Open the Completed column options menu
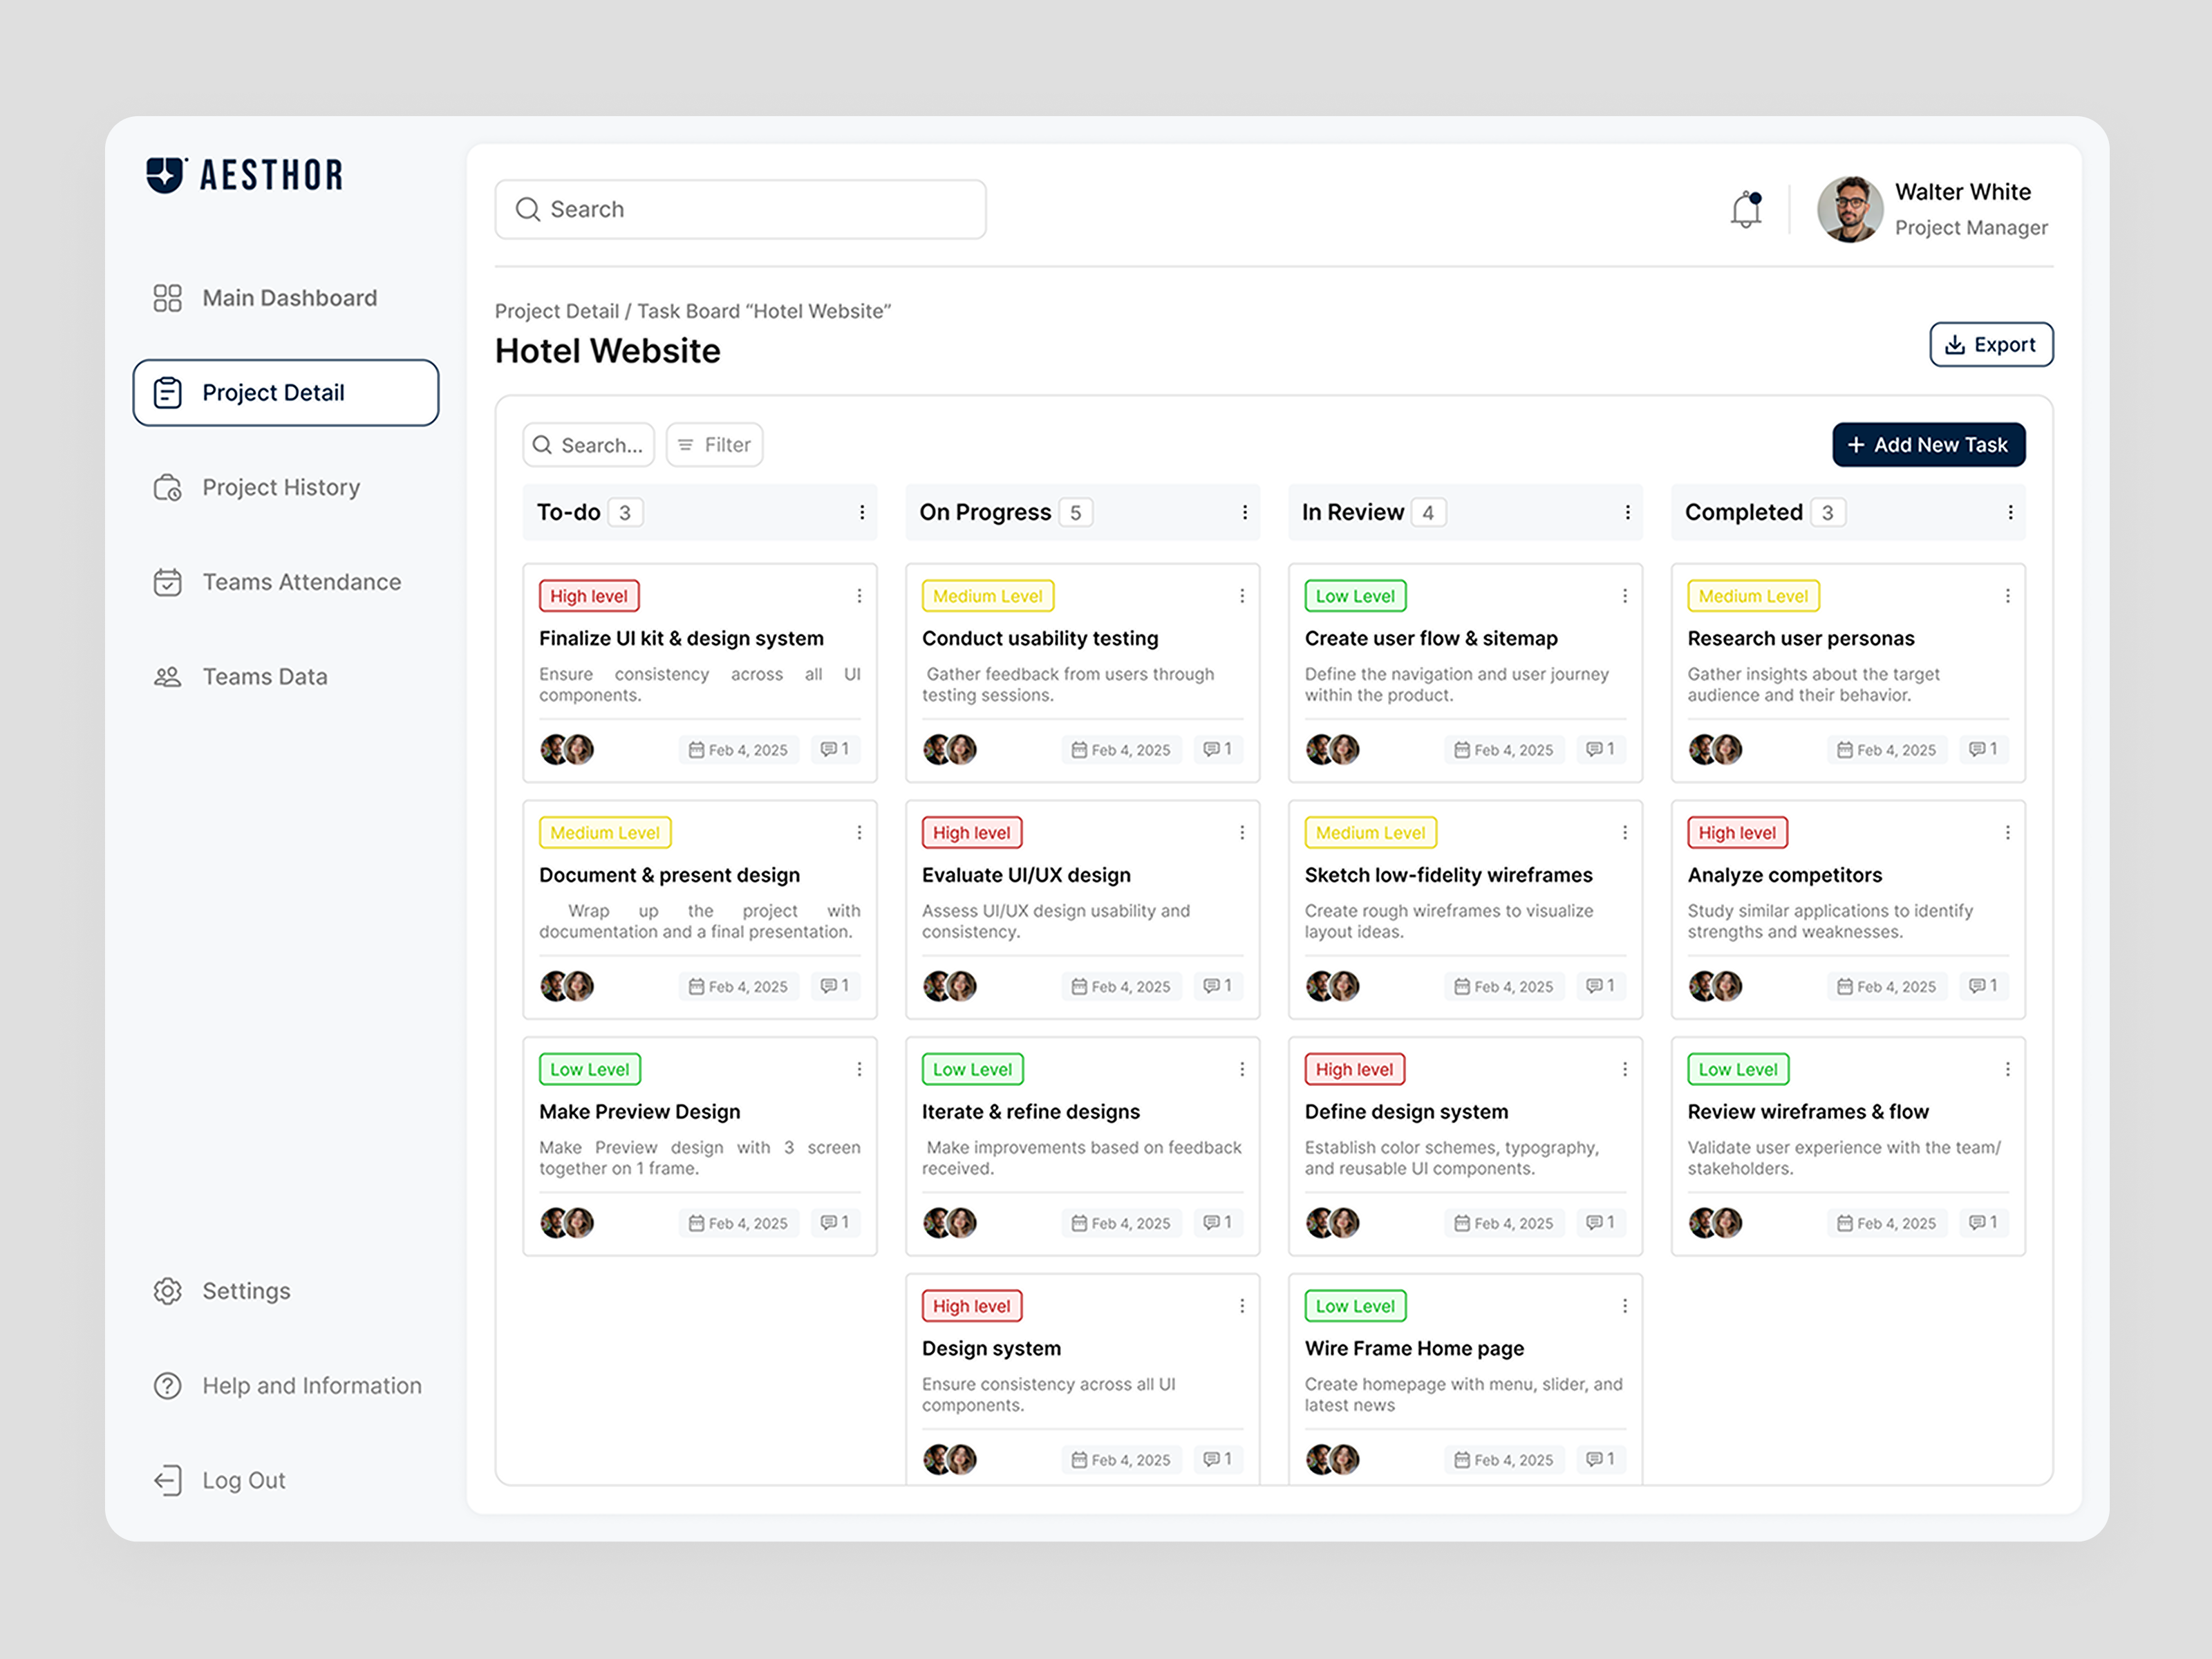 pos(2012,512)
